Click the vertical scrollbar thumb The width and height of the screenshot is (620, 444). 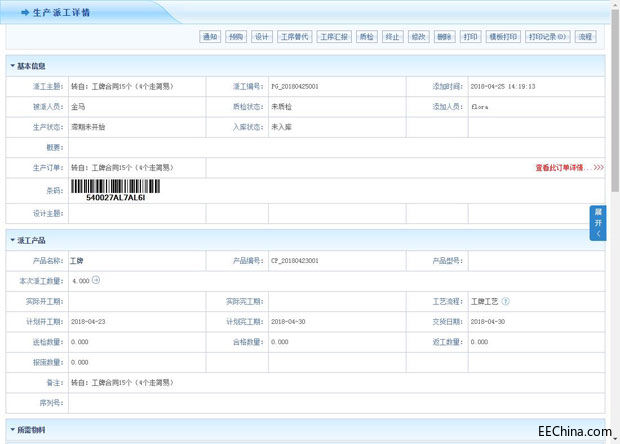coord(615,101)
